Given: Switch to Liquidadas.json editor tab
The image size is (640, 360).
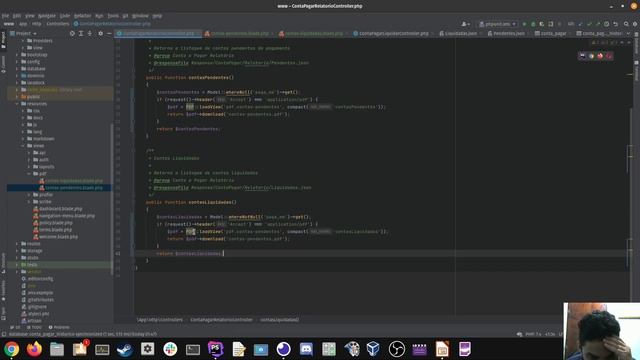Looking at the screenshot, I should point(458,33).
